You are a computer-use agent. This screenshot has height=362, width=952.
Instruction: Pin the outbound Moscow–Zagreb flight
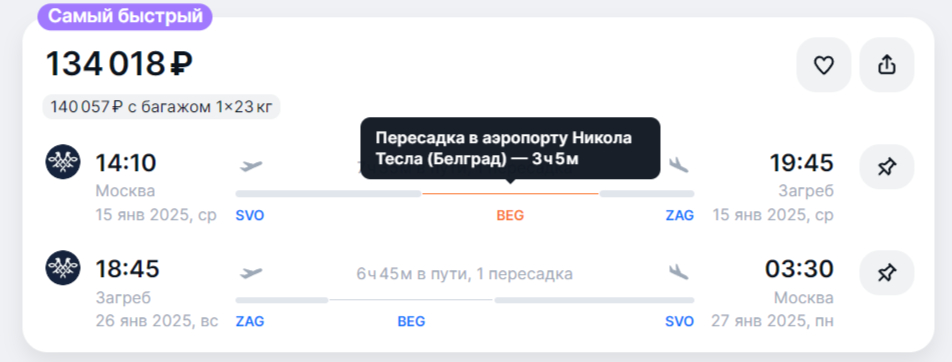pyautogui.click(x=886, y=166)
